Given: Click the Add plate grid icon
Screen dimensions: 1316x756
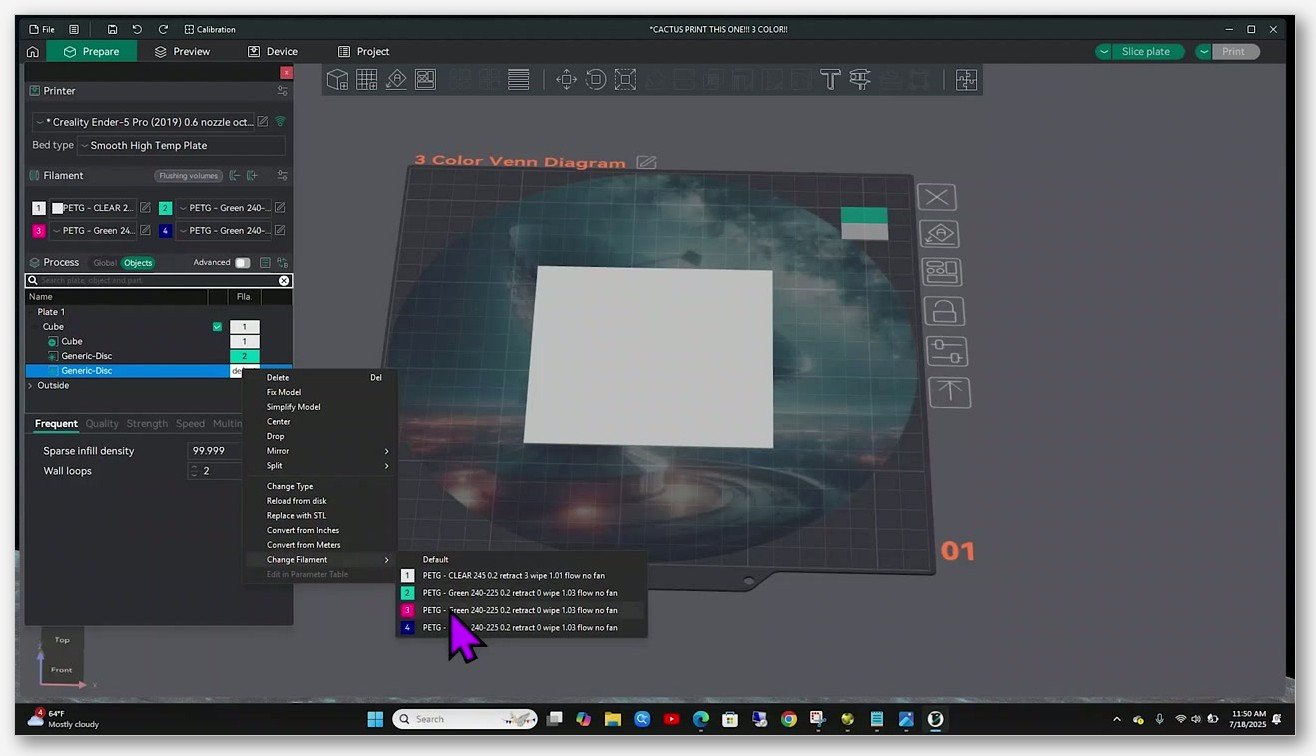Looking at the screenshot, I should click(367, 79).
